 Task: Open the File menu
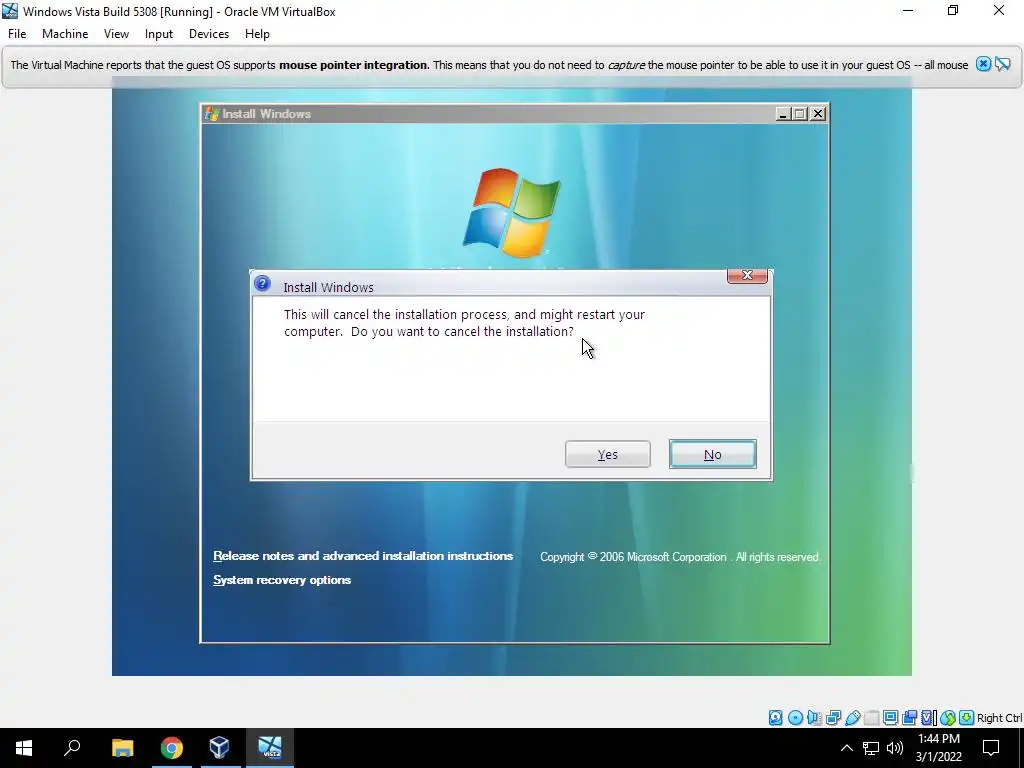point(17,34)
